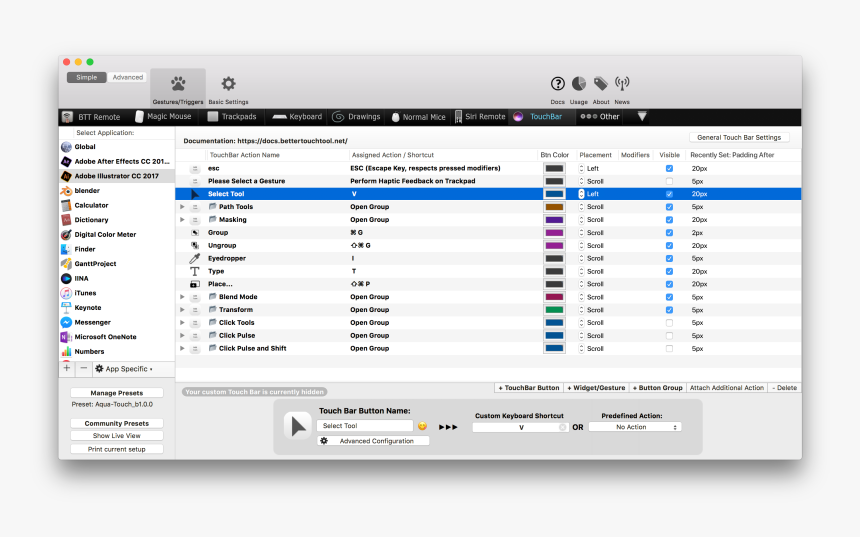Add a Button Group
This screenshot has width=860, height=537.
657,387
